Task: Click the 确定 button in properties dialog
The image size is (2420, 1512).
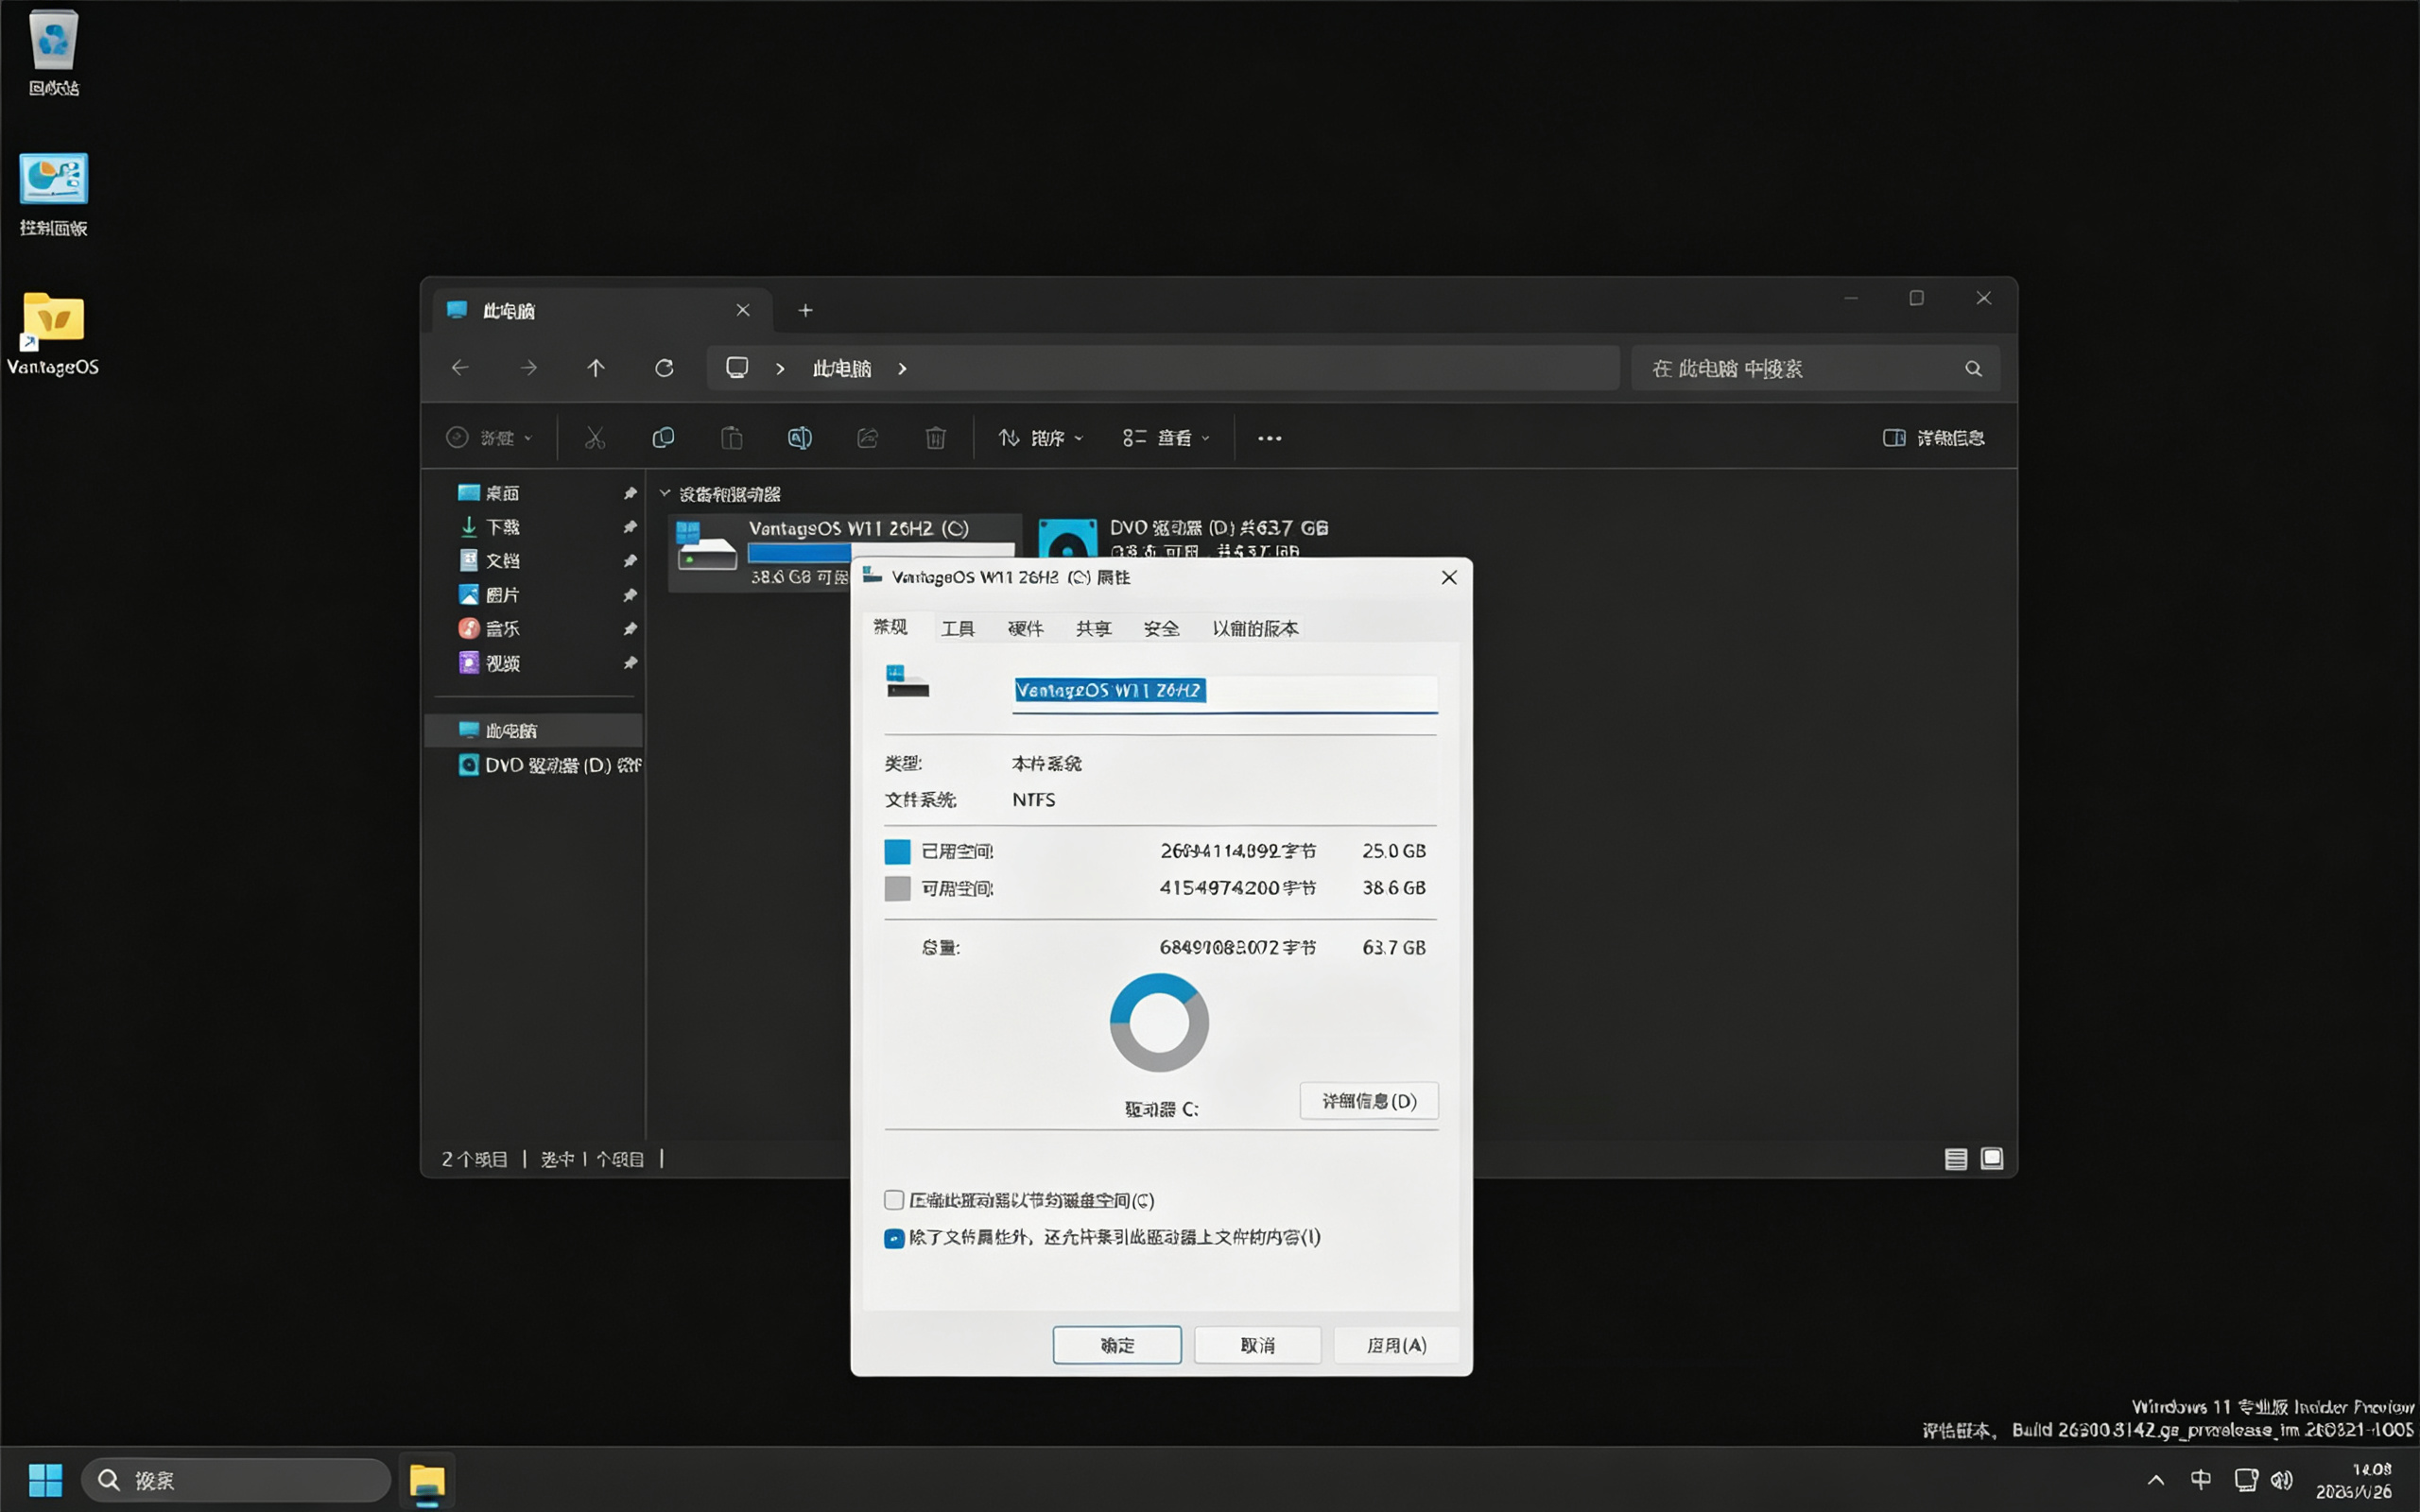Action: 1117,1345
